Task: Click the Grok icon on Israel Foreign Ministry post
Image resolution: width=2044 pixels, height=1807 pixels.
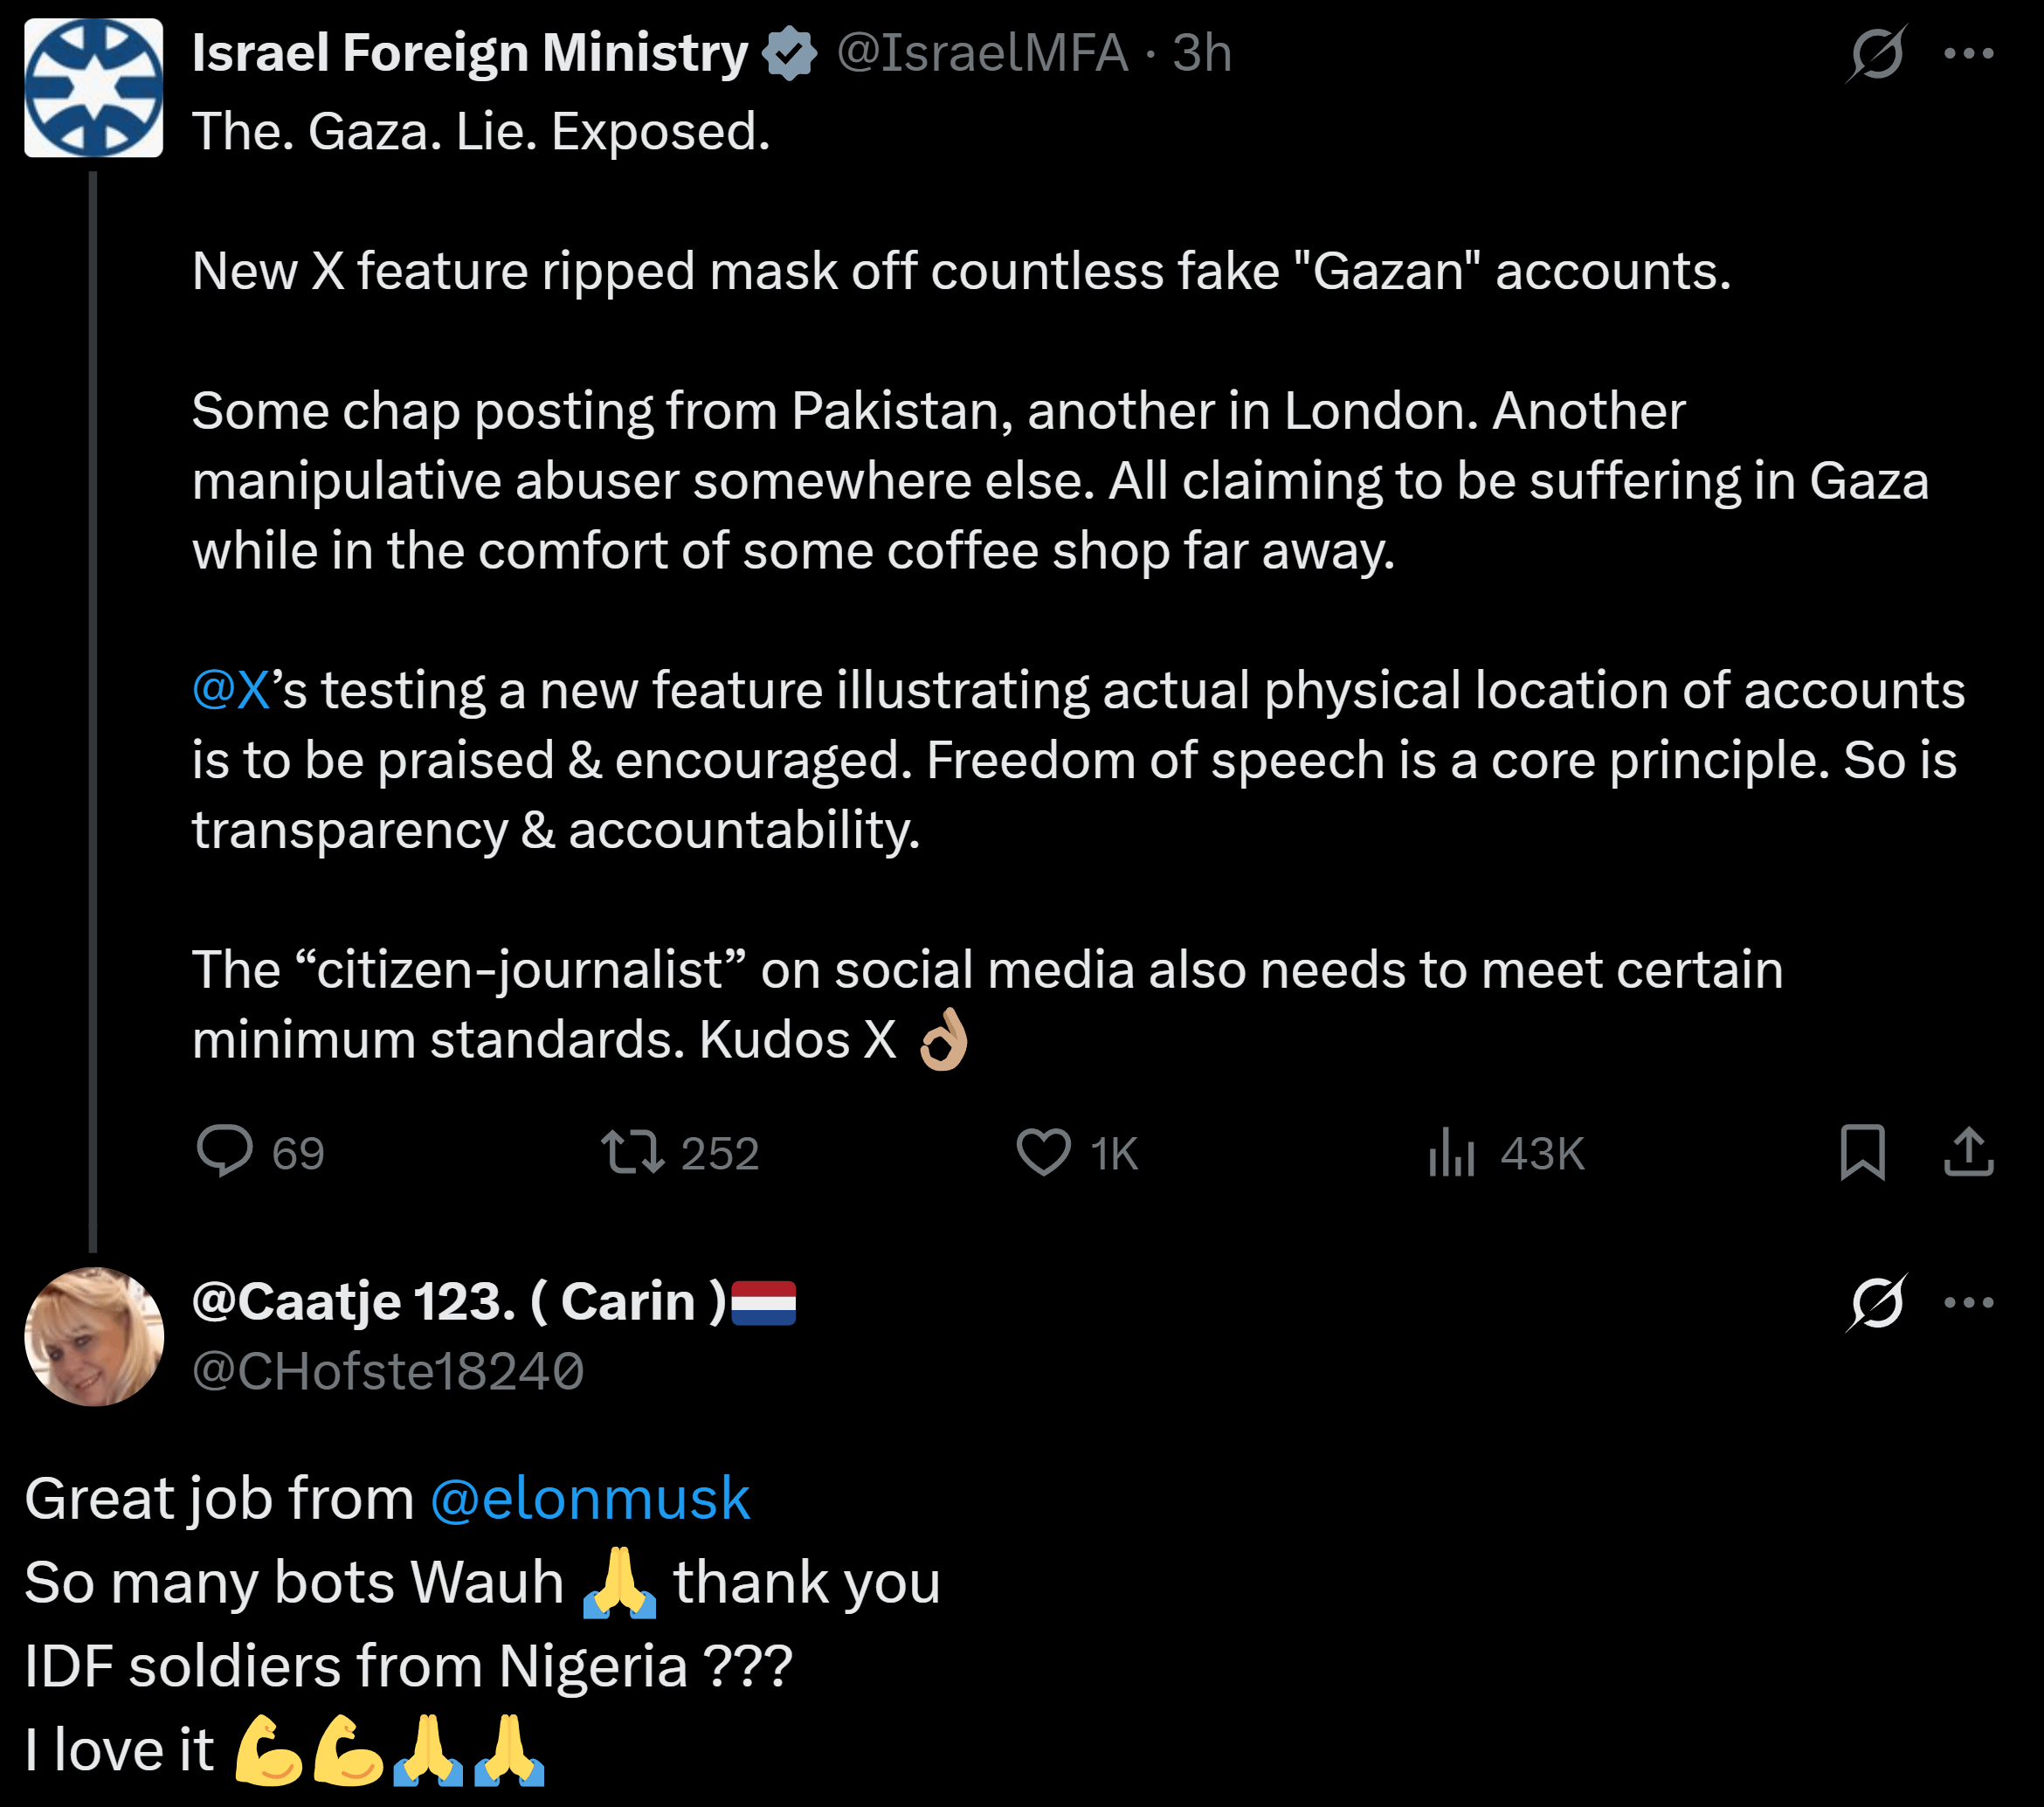Action: (1876, 53)
